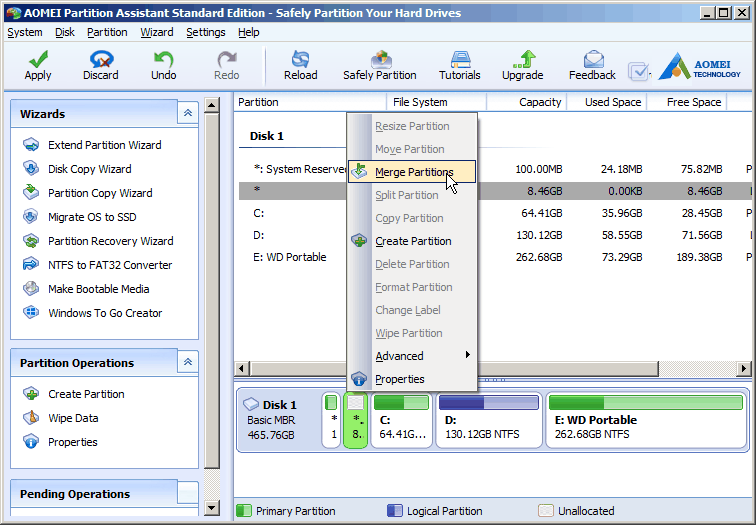Select the unallocated 8.46GB block in disk map

click(356, 420)
